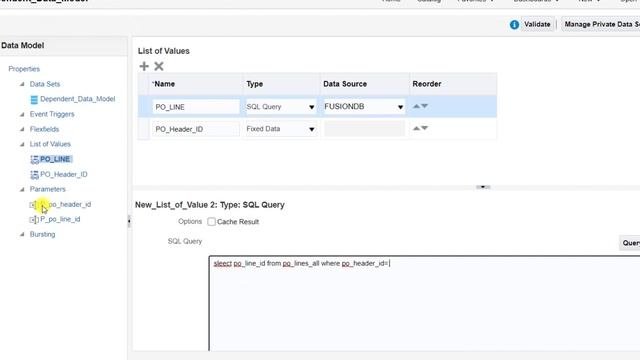Click the PO_LINE name input field

click(x=196, y=107)
